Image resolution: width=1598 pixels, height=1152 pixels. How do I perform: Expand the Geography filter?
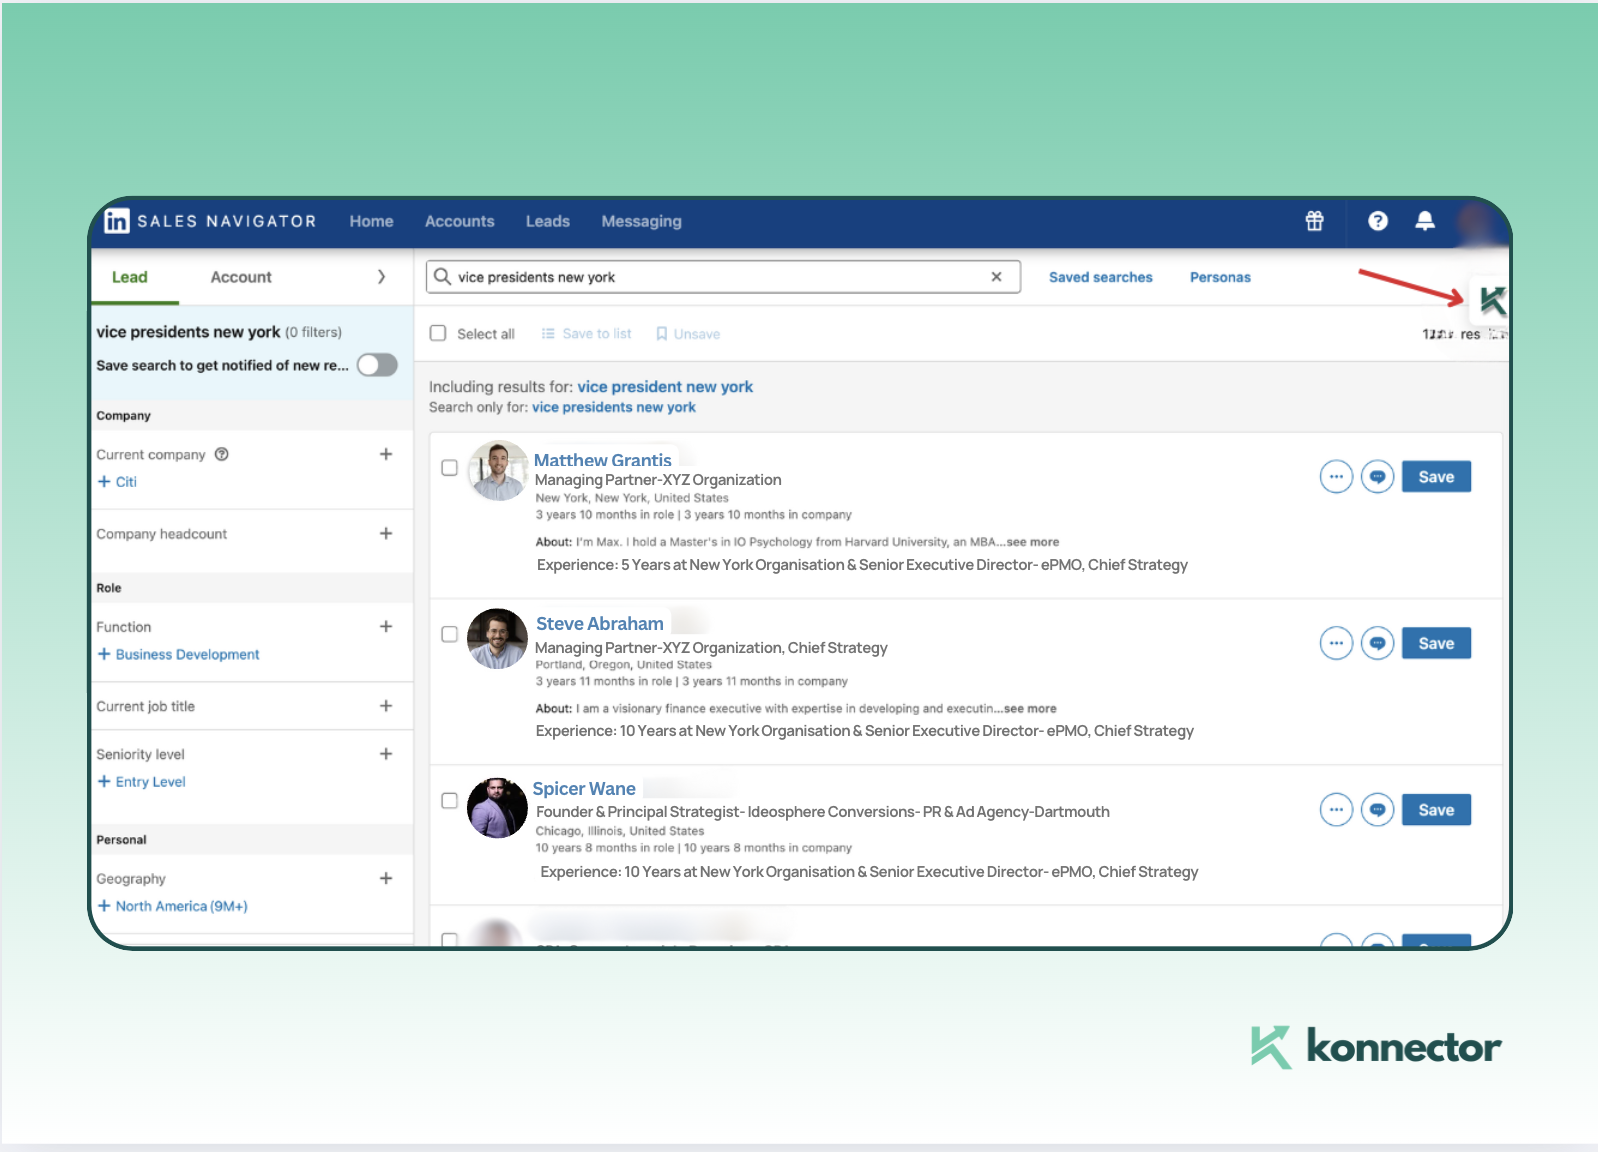pyautogui.click(x=386, y=878)
